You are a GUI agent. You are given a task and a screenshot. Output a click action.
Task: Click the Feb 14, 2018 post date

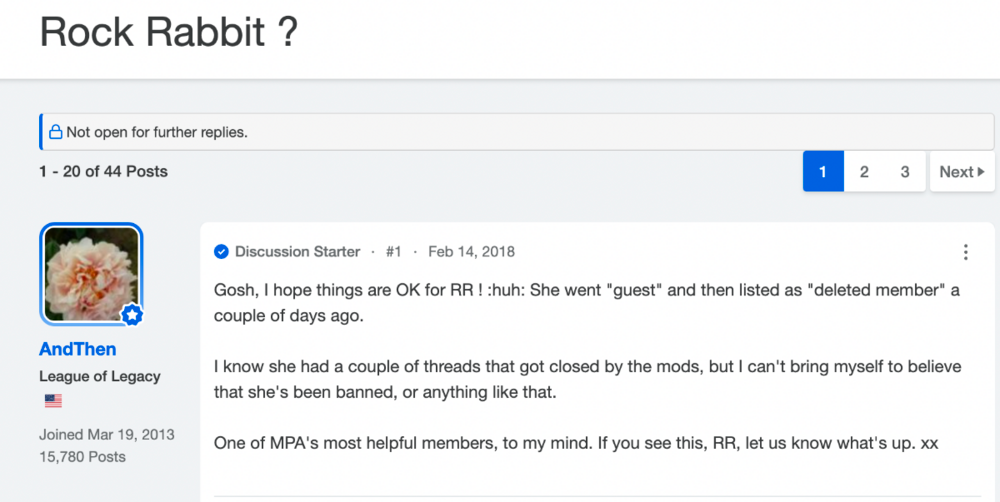point(471,252)
